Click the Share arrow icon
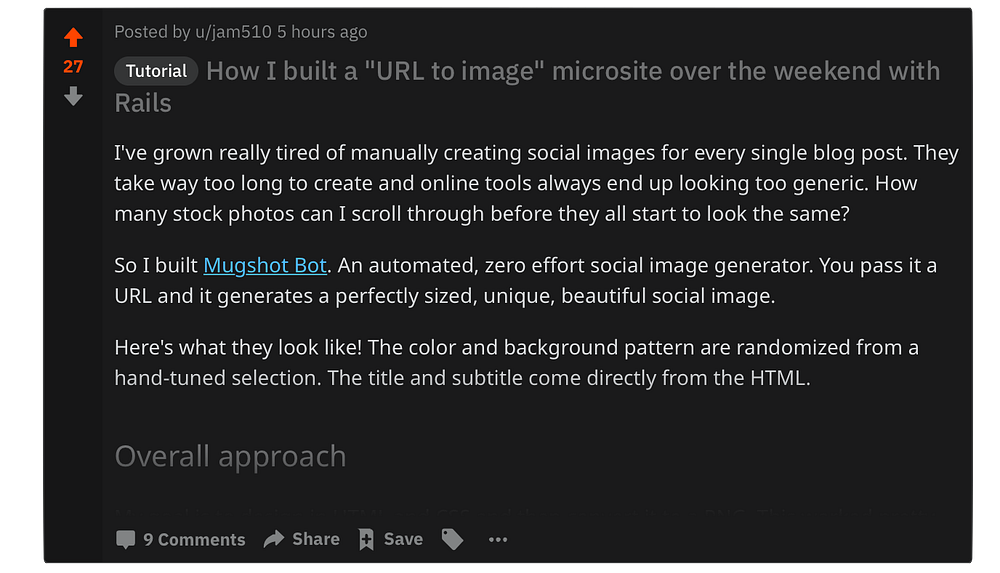Viewport: 1000px width, 573px height. (x=274, y=539)
